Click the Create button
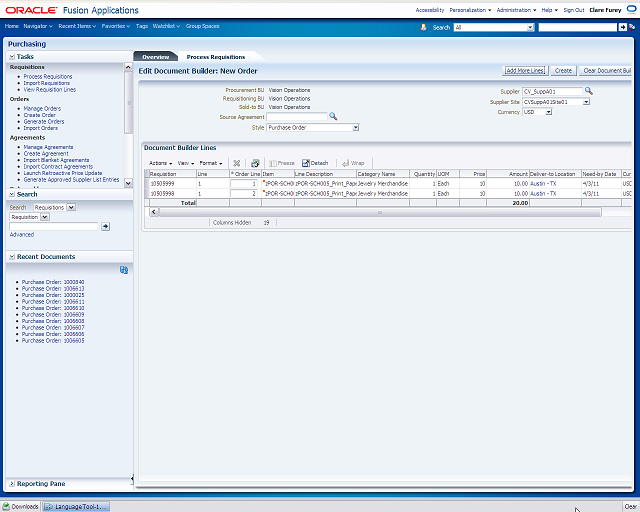 563,71
